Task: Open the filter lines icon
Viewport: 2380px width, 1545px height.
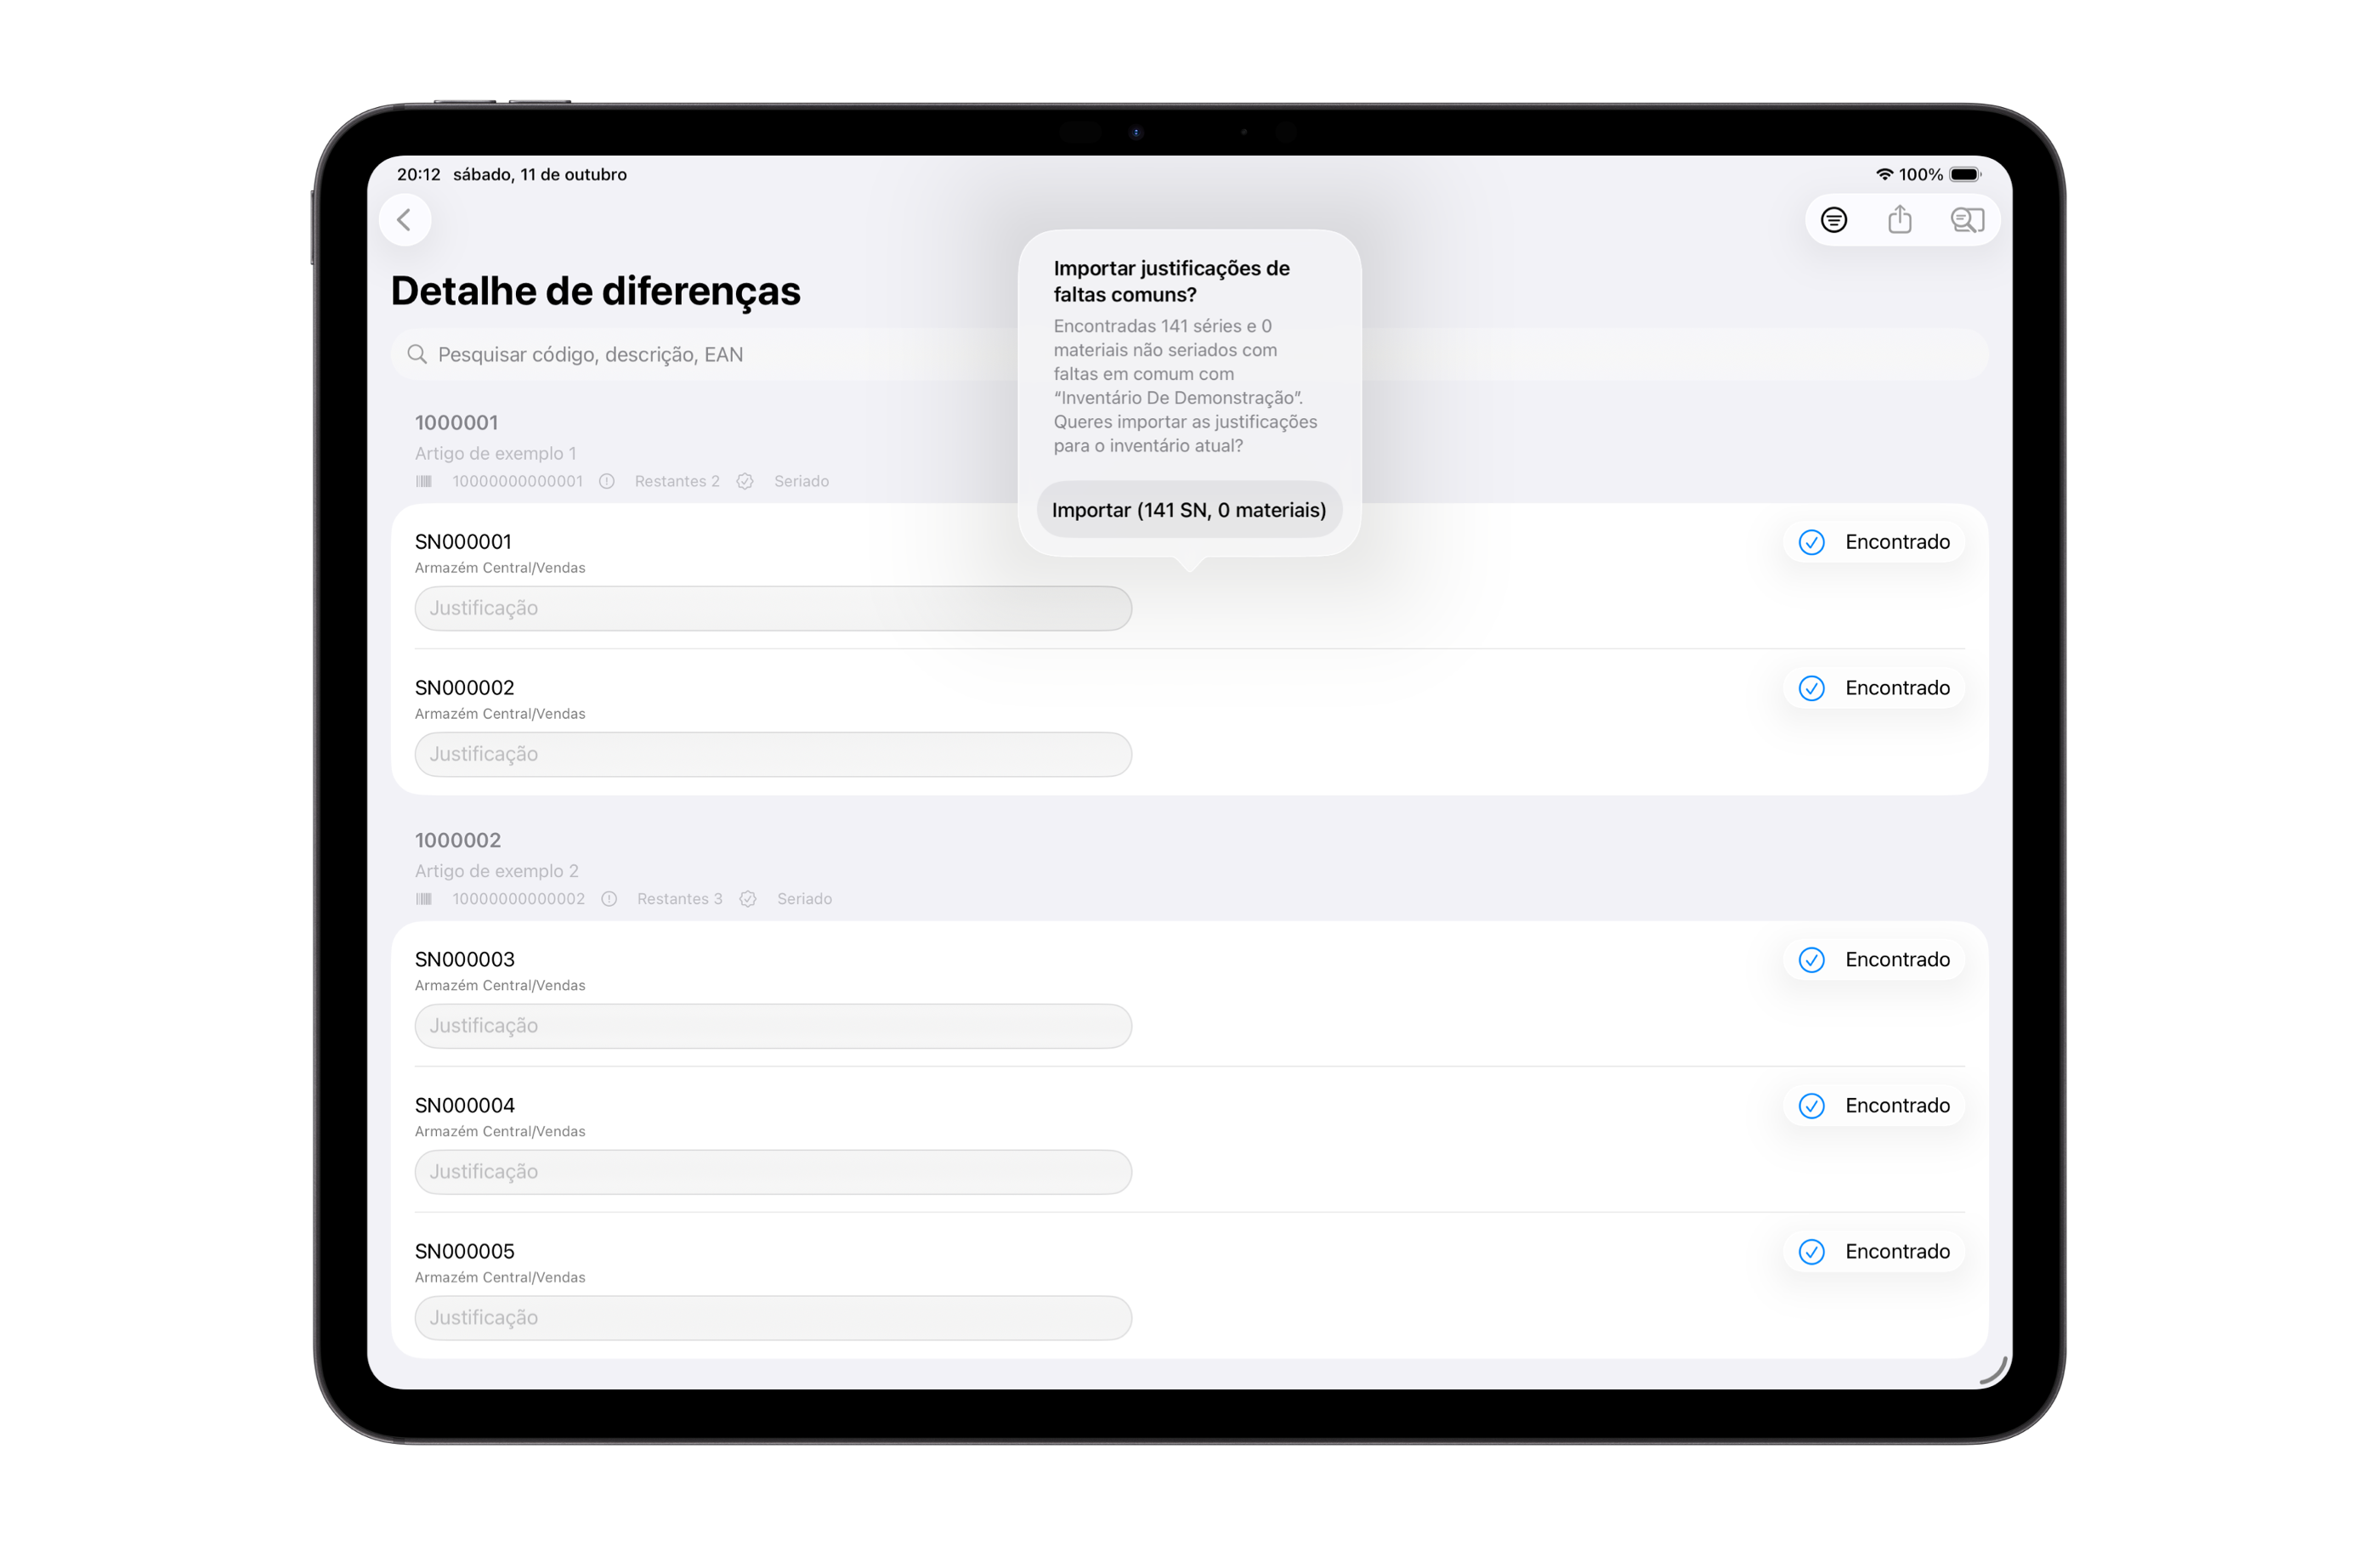Action: pyautogui.click(x=1833, y=220)
